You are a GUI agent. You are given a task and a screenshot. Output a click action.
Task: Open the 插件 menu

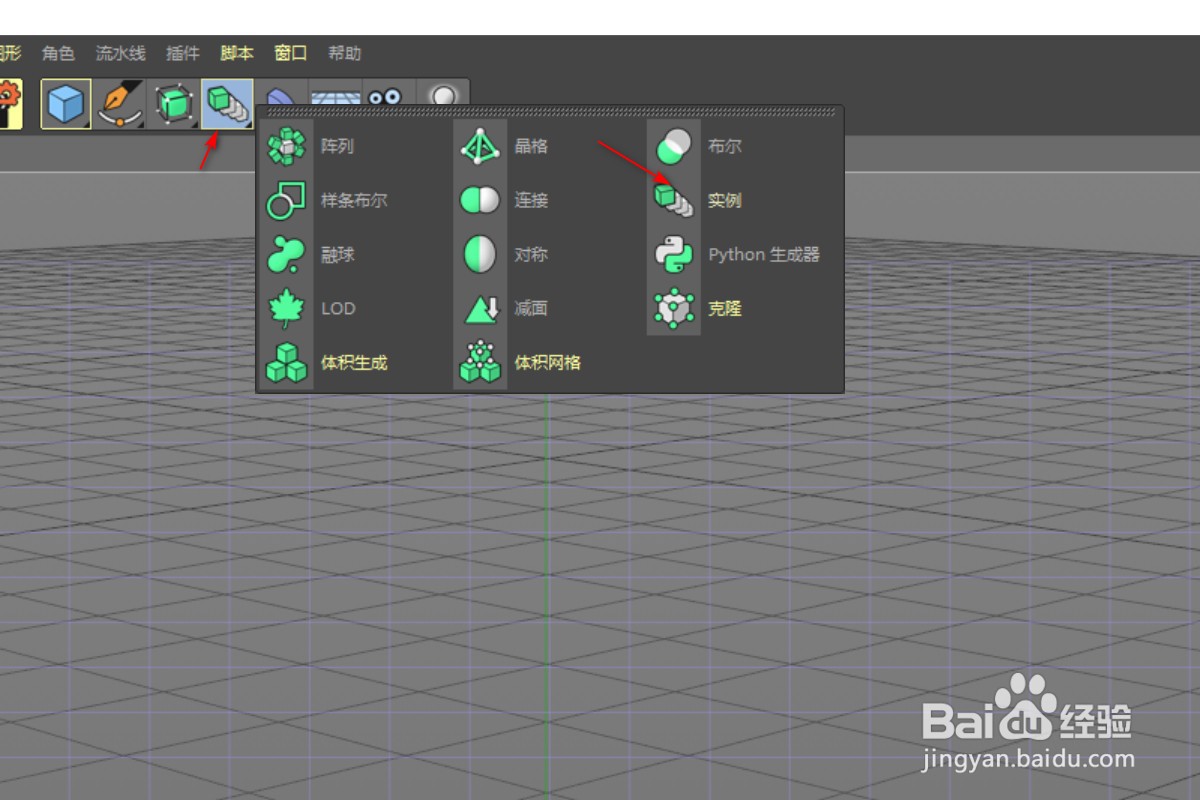[x=183, y=53]
